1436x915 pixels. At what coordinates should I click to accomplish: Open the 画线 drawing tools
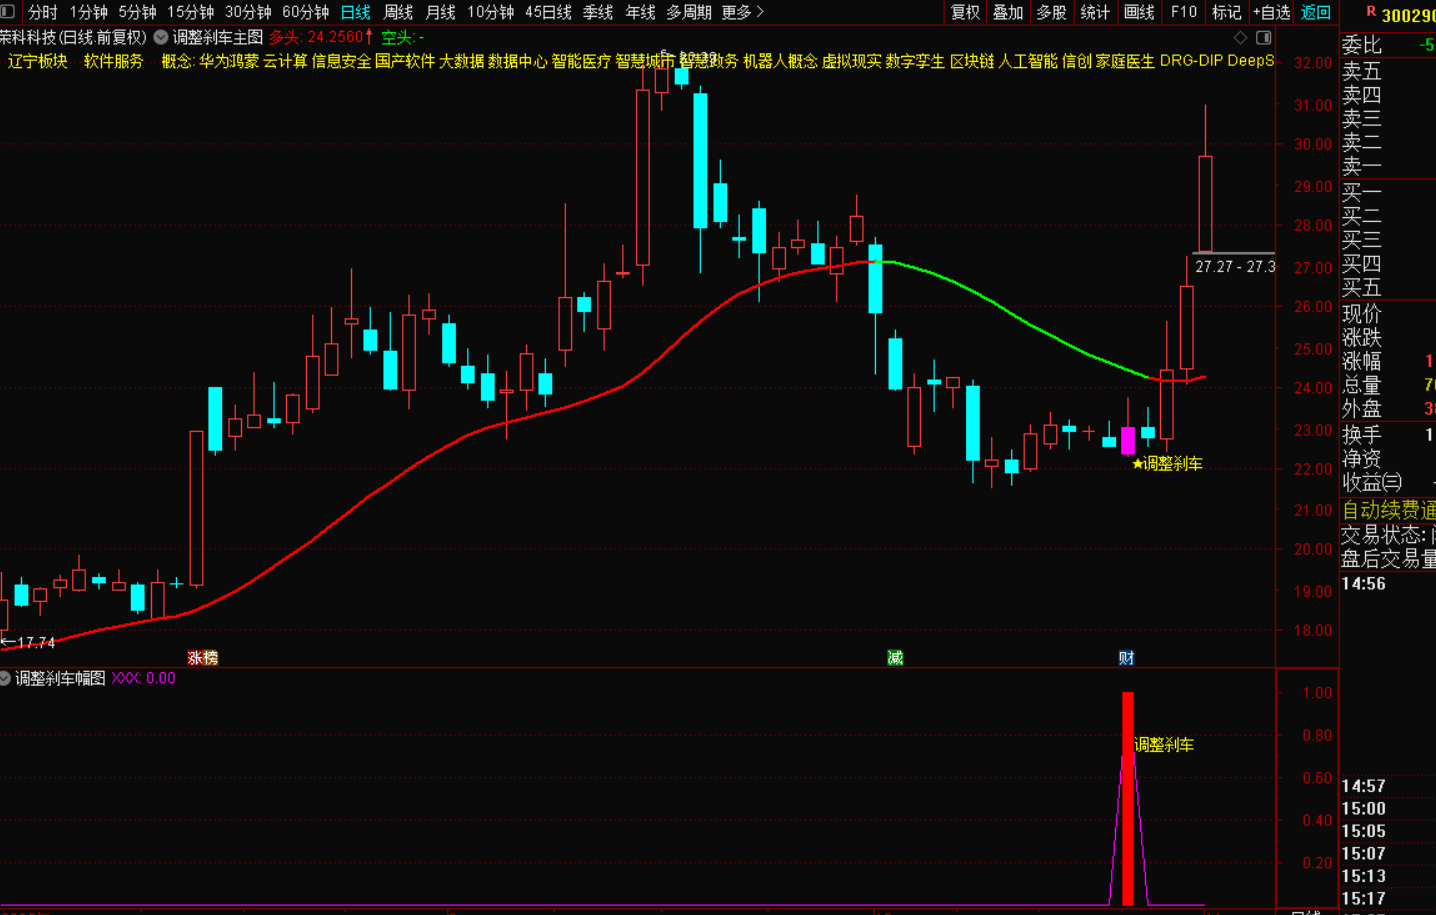pos(1139,12)
